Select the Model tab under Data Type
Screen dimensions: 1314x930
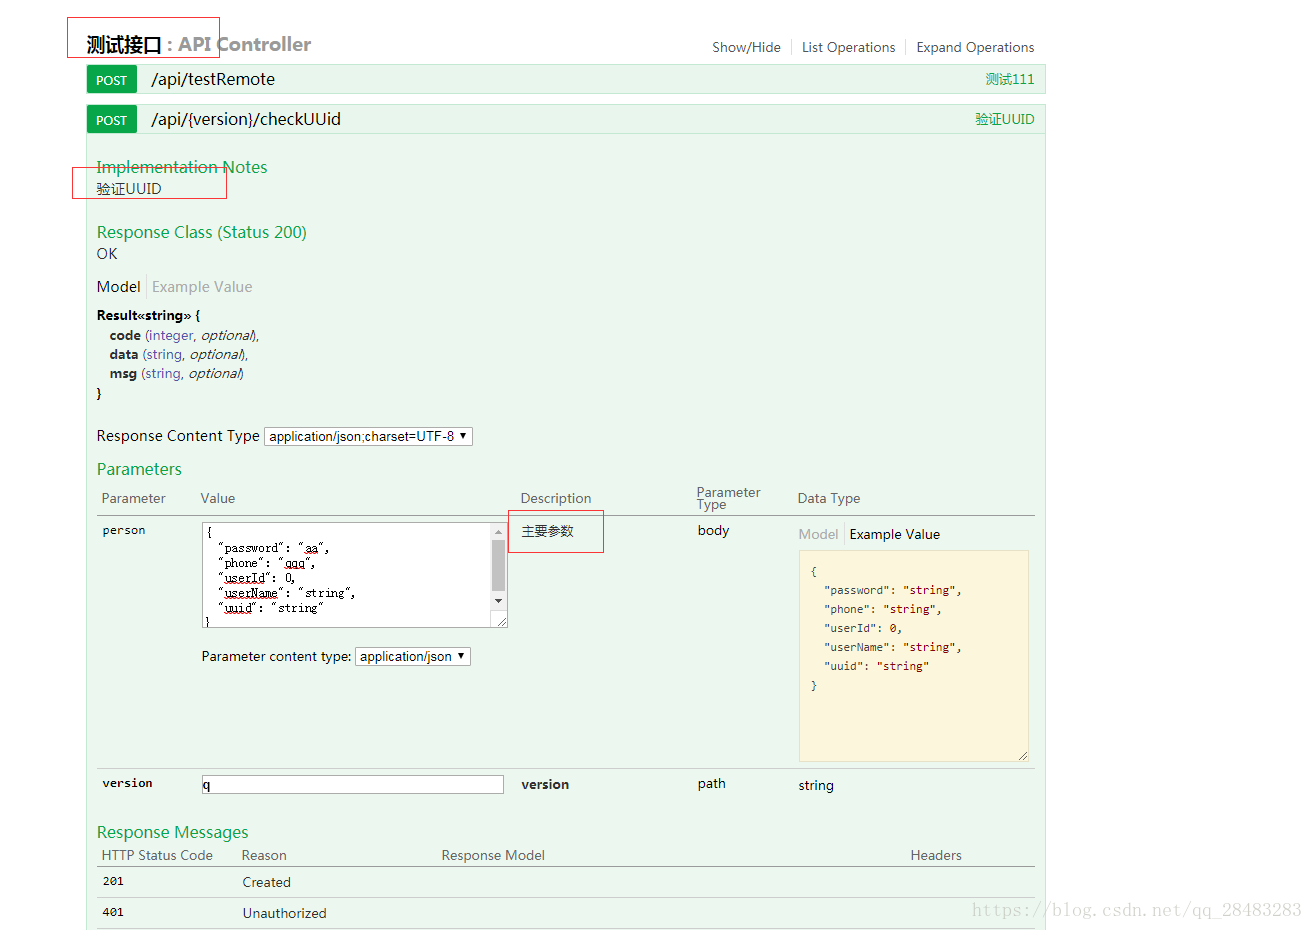coord(818,535)
